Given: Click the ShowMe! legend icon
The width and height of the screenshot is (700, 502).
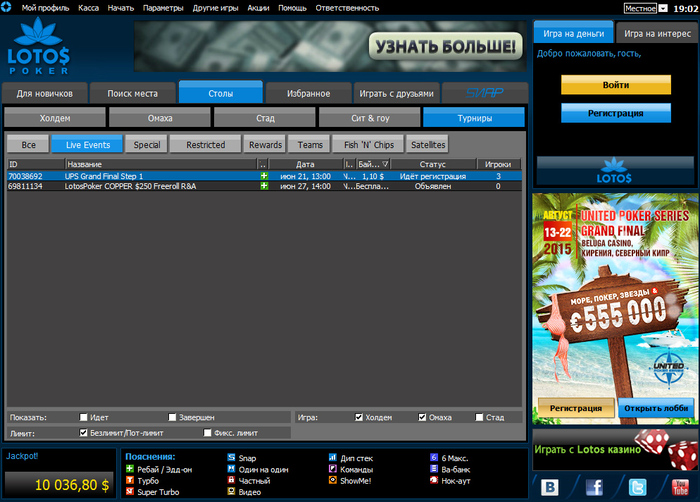Looking at the screenshot, I should point(333,480).
